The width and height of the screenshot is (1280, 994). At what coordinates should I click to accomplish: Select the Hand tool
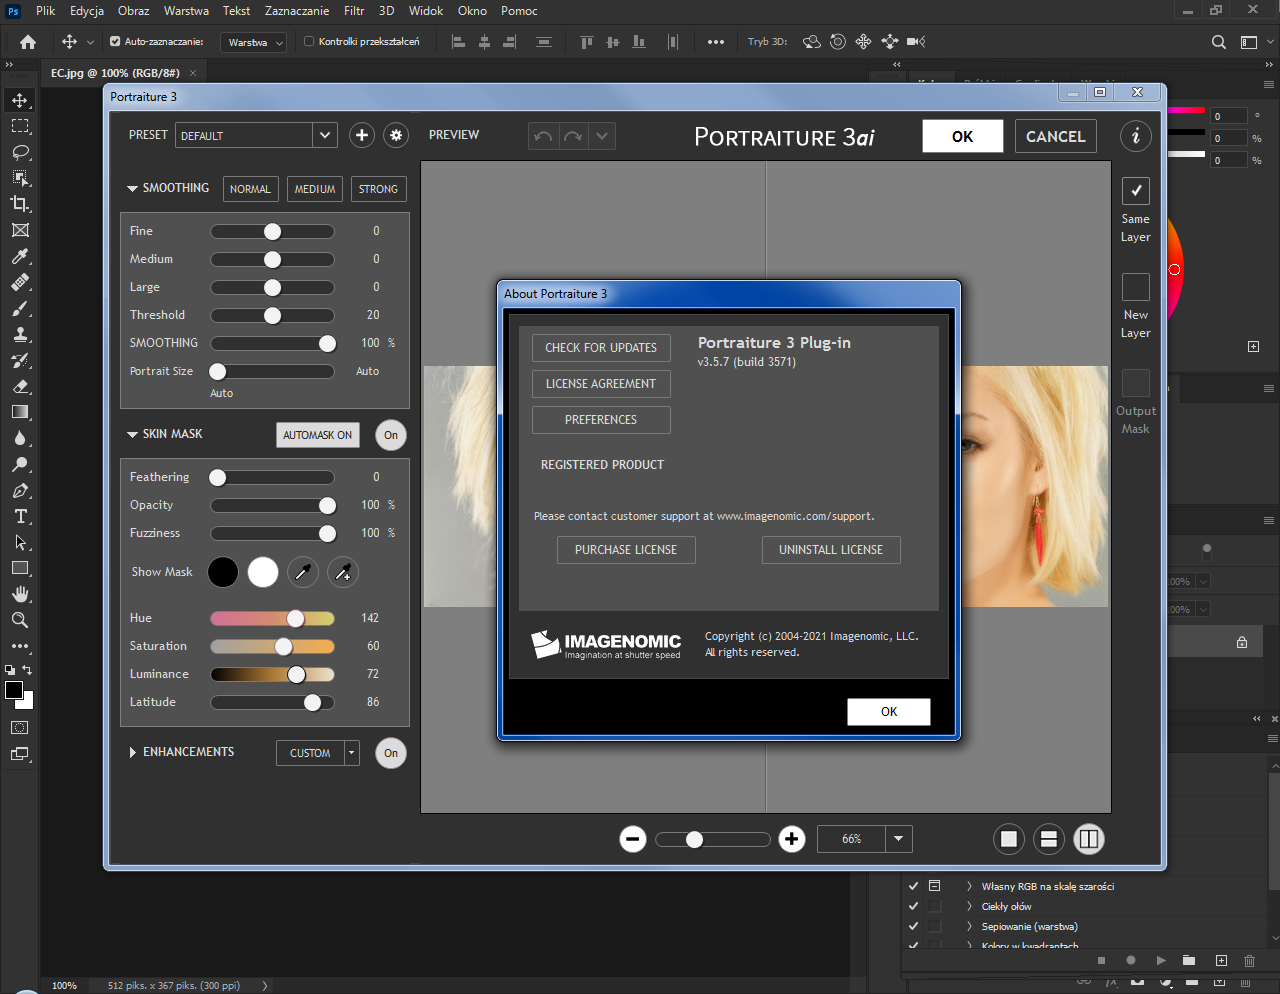click(x=20, y=594)
